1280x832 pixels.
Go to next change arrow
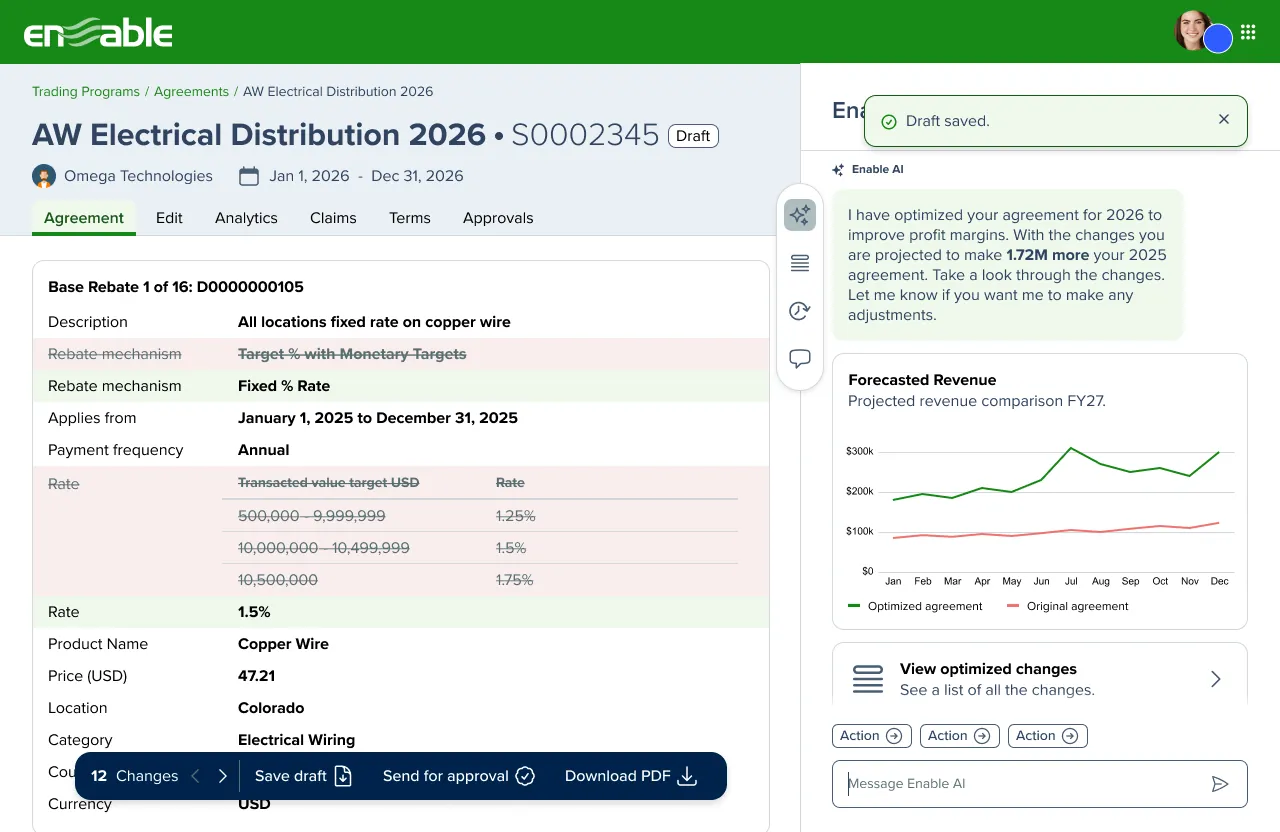[222, 776]
